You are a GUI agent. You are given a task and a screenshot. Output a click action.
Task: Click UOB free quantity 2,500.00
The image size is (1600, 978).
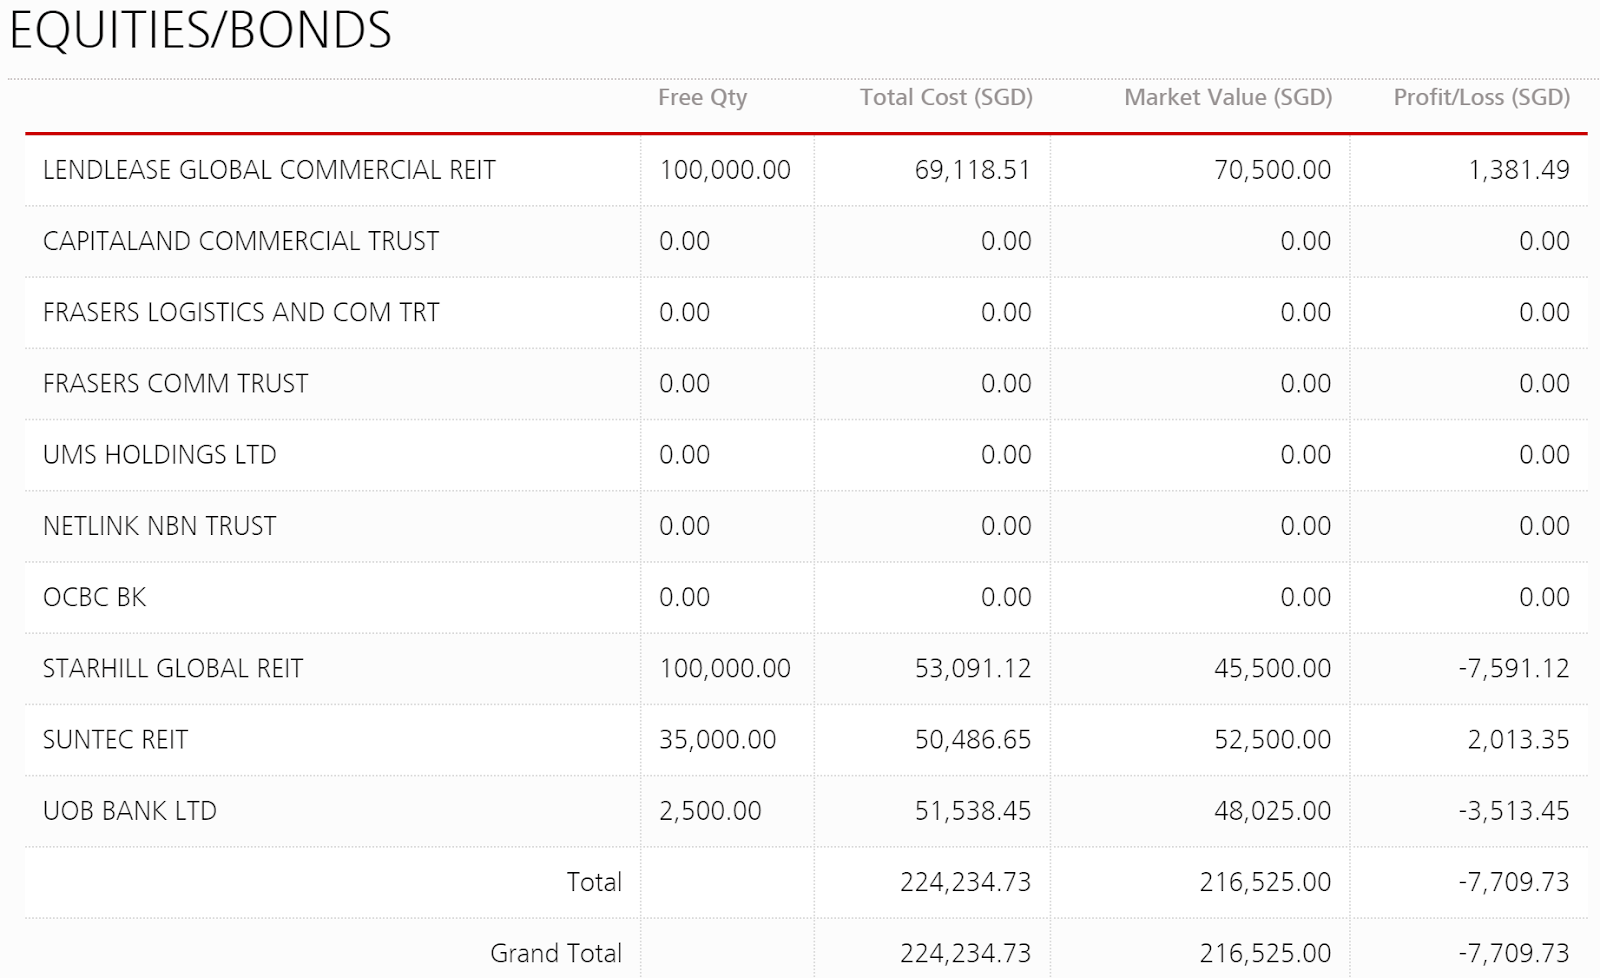(x=710, y=811)
